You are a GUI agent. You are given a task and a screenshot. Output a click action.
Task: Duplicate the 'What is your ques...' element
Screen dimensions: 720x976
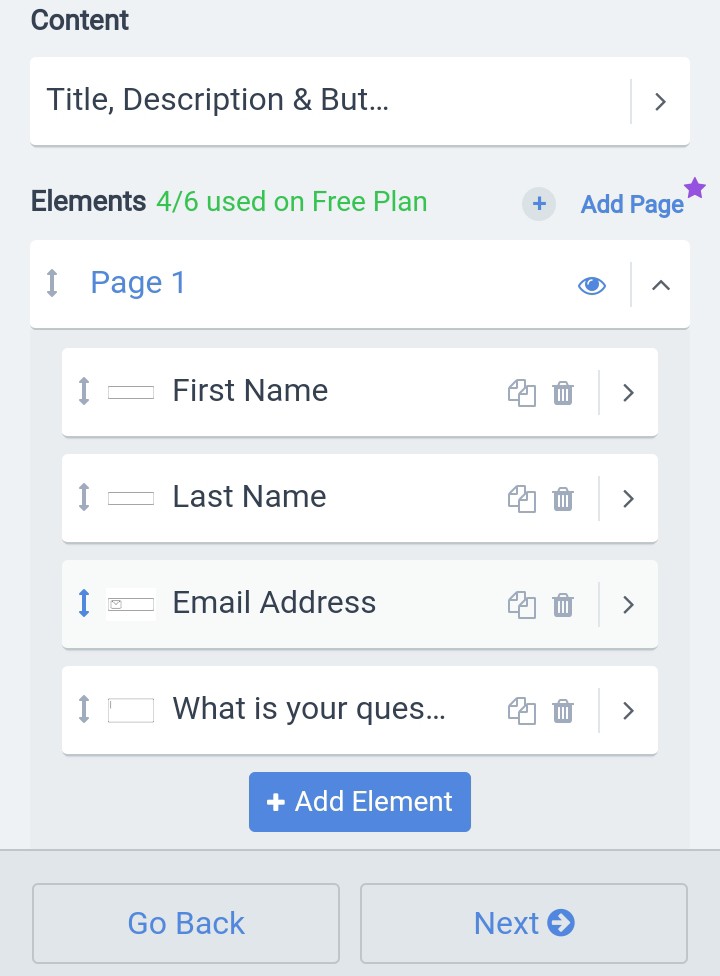[x=521, y=711]
